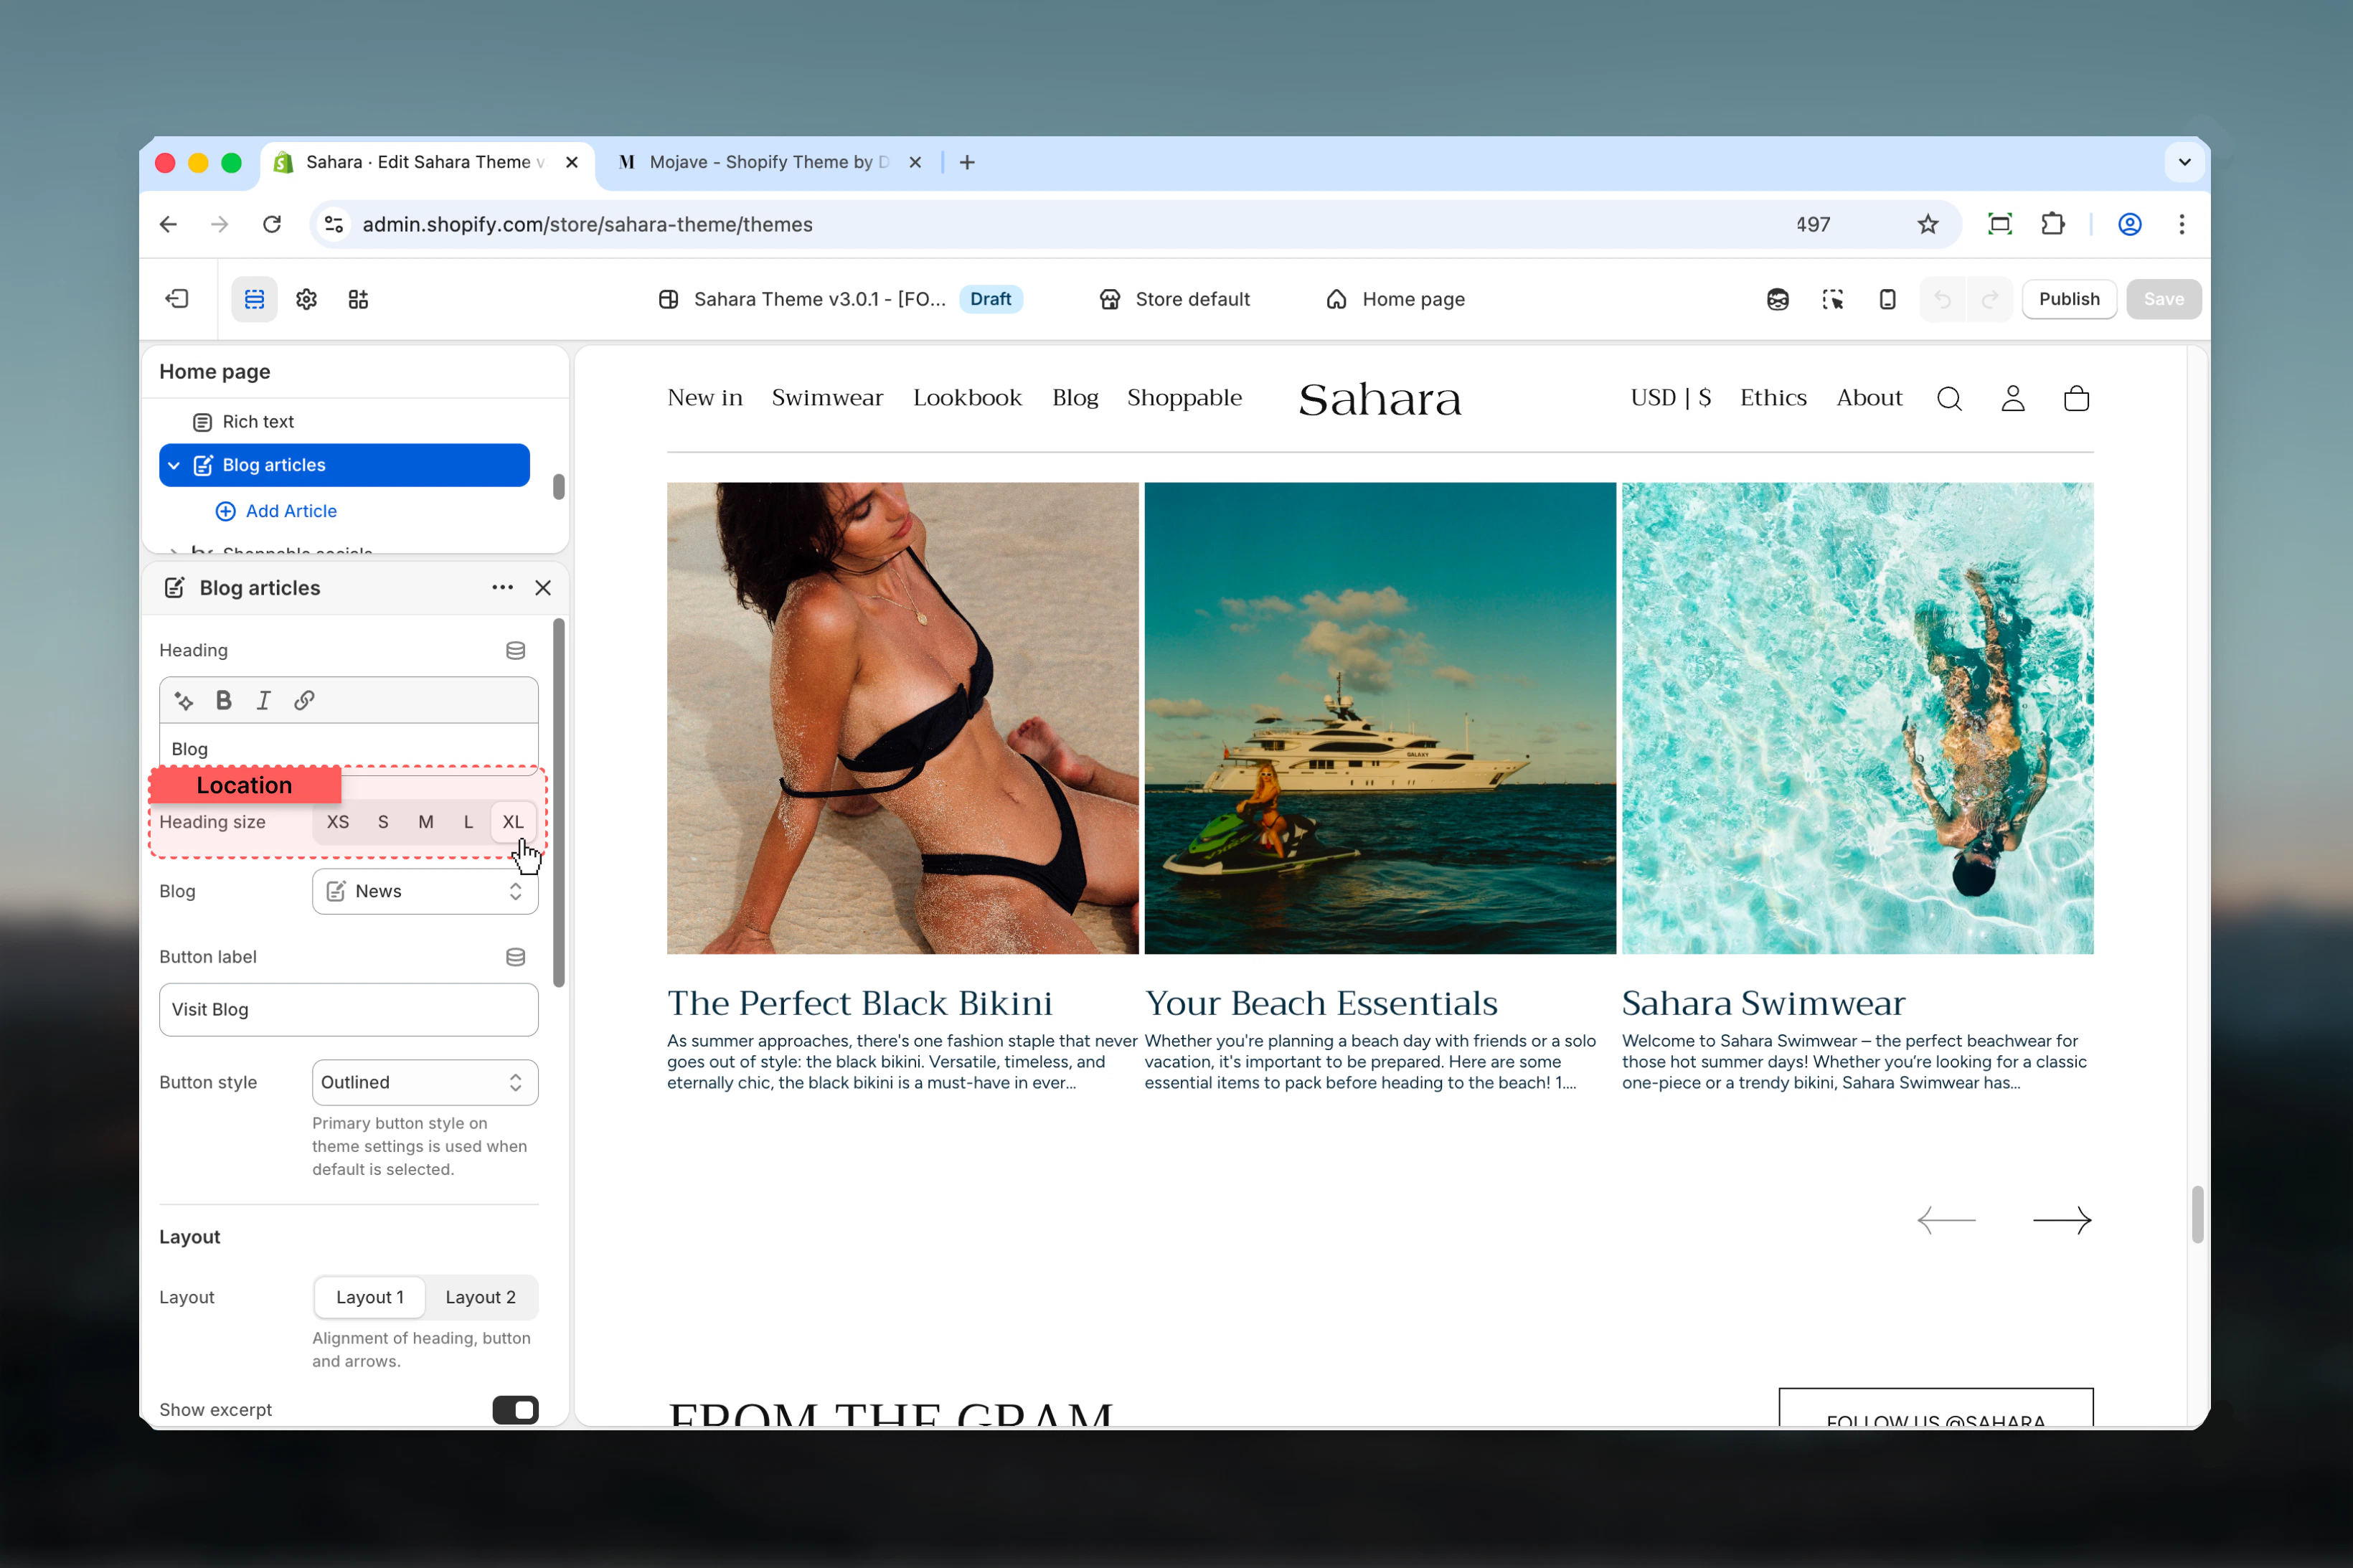
Task: Click the preview incognito face icon
Action: (1777, 299)
